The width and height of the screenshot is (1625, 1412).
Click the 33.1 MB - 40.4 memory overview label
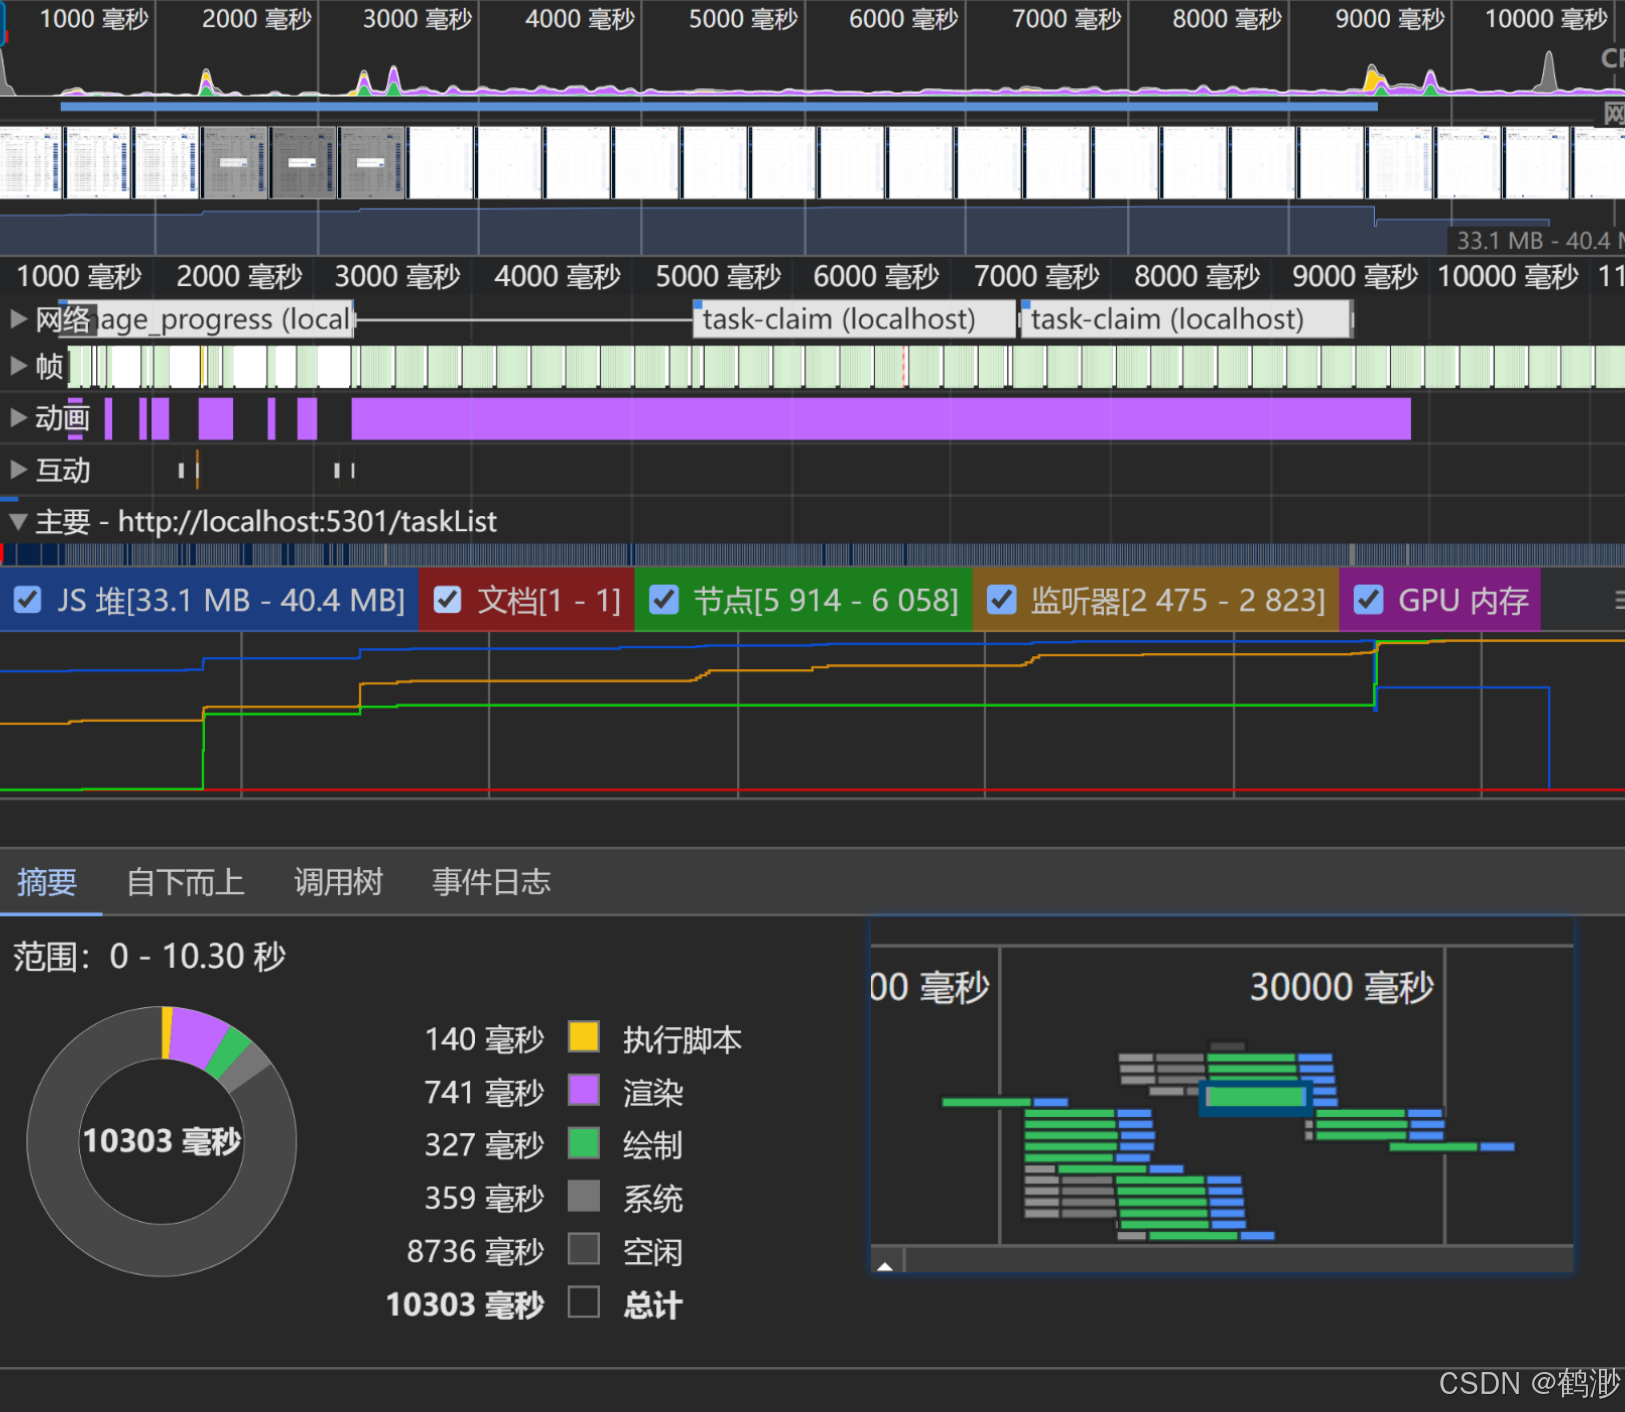[x=1538, y=240]
